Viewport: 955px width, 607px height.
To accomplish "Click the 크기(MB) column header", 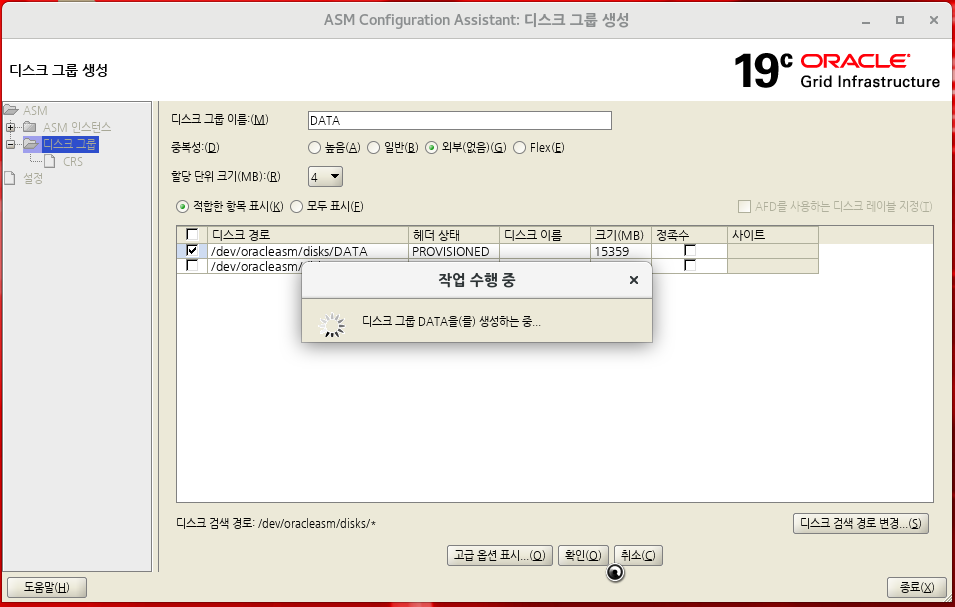I will tap(621, 235).
